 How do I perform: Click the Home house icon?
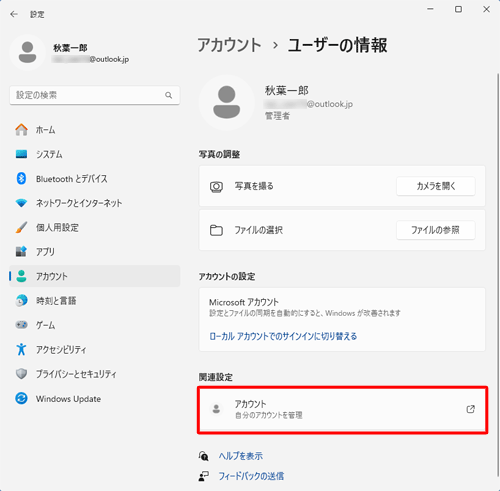pos(21,130)
